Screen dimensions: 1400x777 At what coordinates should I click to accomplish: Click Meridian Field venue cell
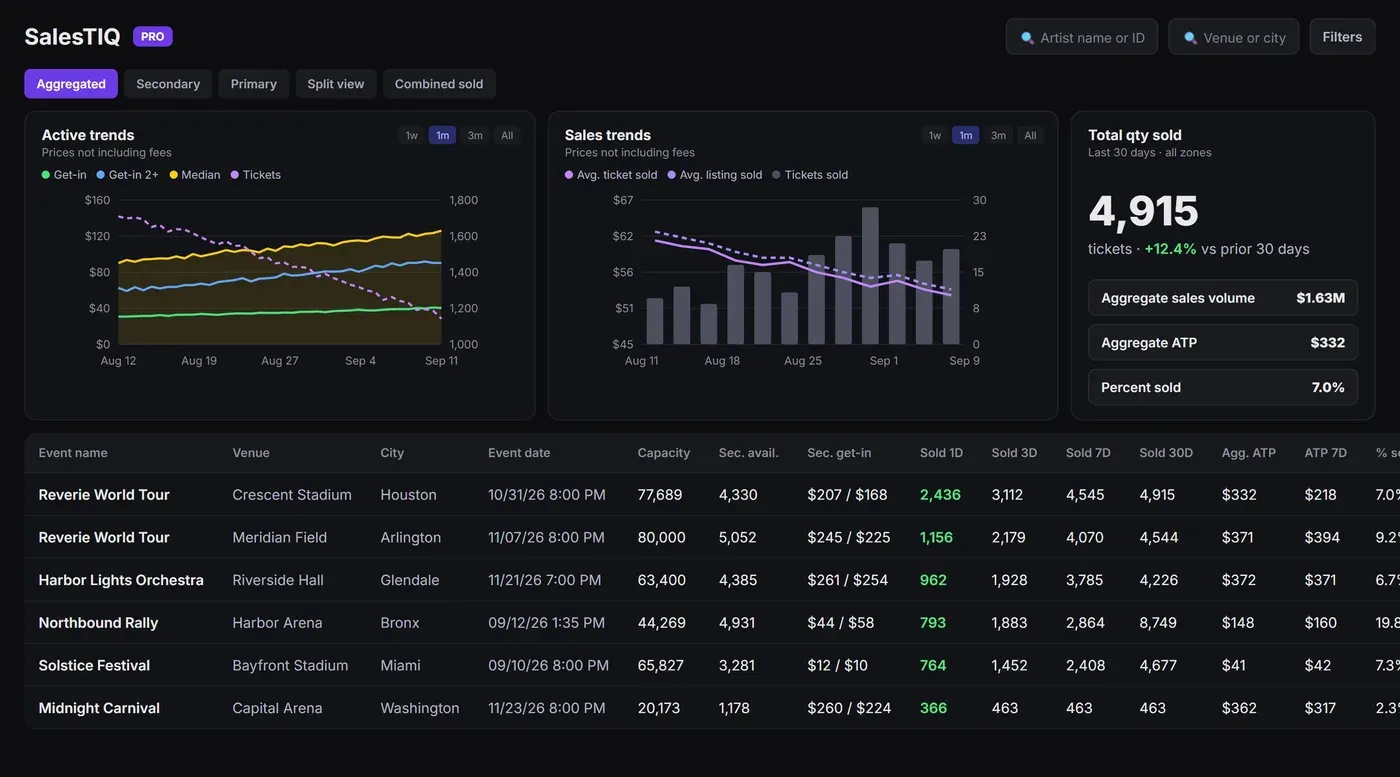(x=280, y=538)
